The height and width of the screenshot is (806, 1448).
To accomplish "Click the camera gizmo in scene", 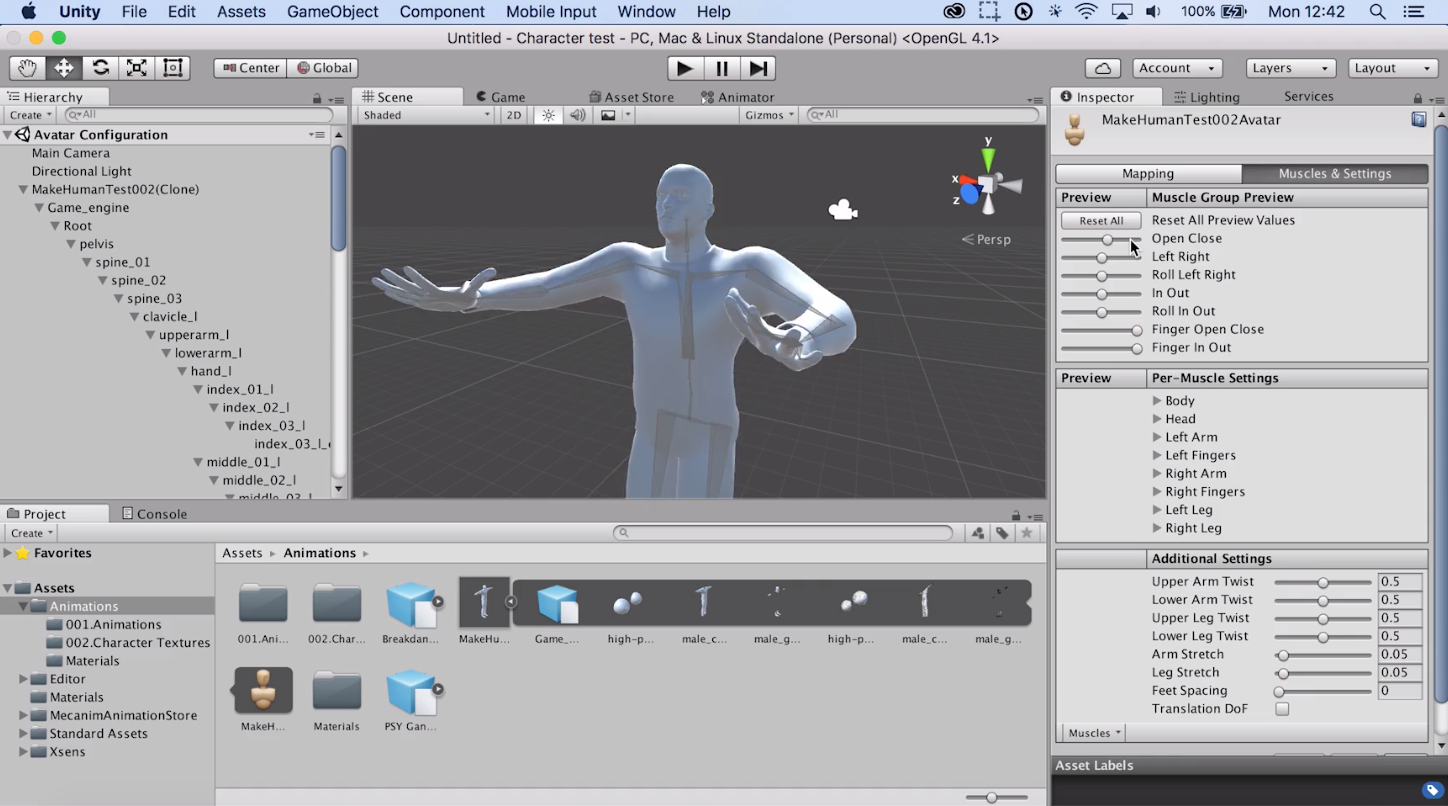I will pos(843,210).
